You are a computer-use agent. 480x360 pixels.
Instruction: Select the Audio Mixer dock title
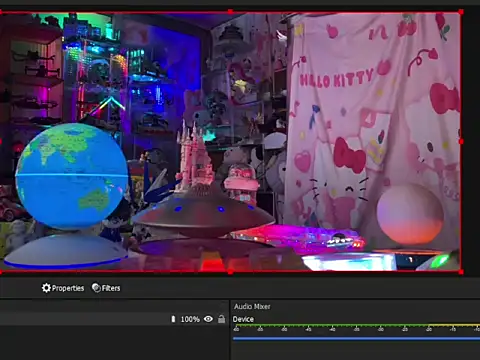click(252, 306)
